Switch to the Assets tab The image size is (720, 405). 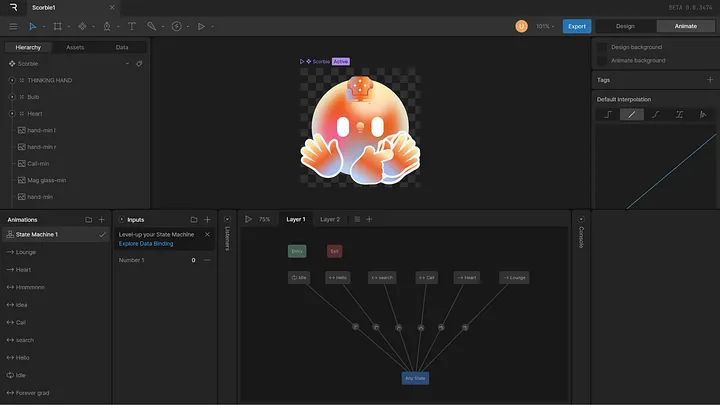[75, 47]
